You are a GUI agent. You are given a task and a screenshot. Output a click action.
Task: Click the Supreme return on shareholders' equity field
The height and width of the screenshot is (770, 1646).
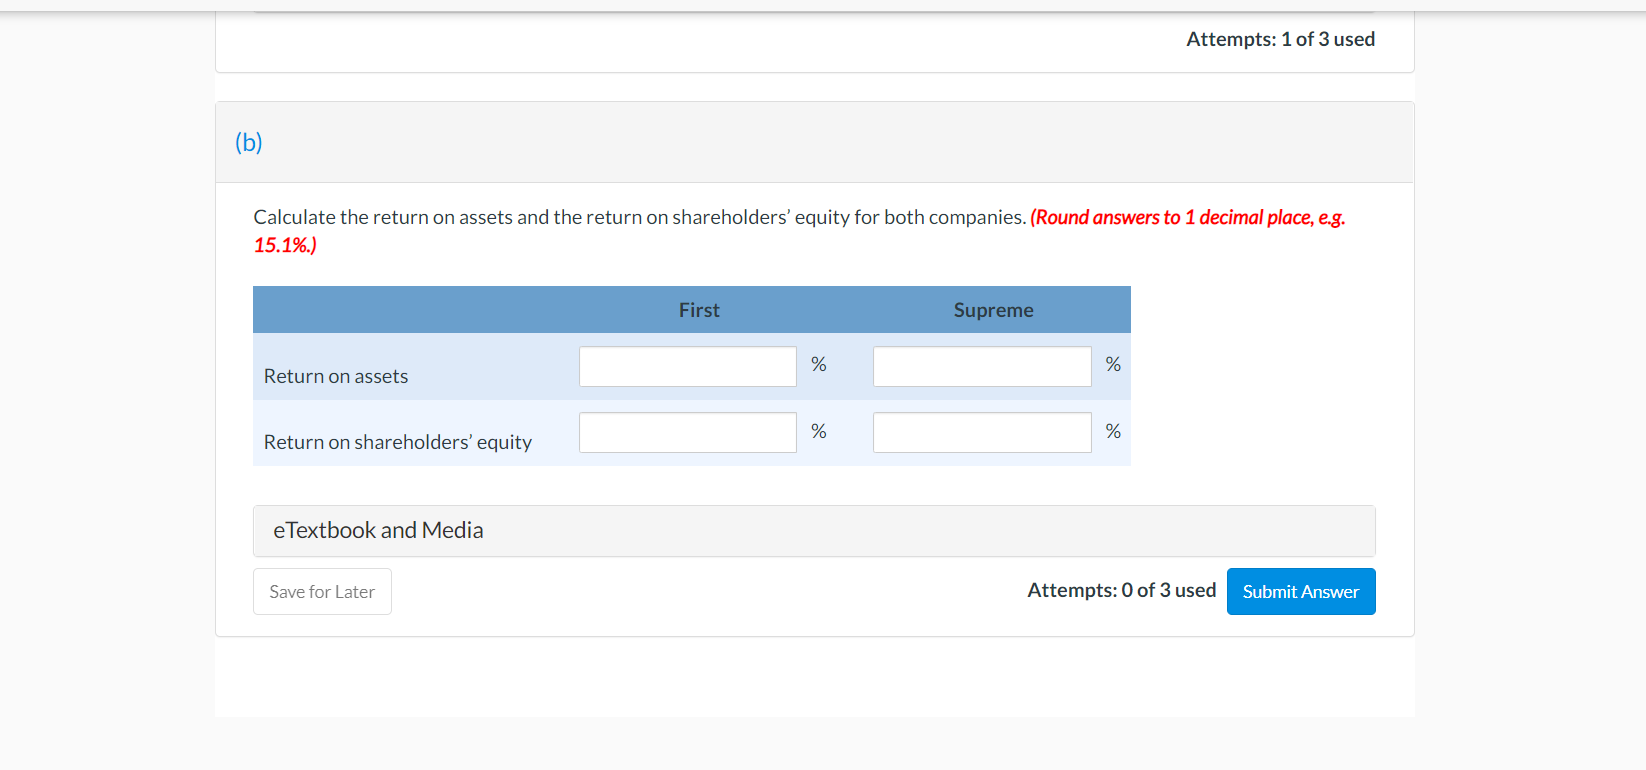click(x=981, y=432)
